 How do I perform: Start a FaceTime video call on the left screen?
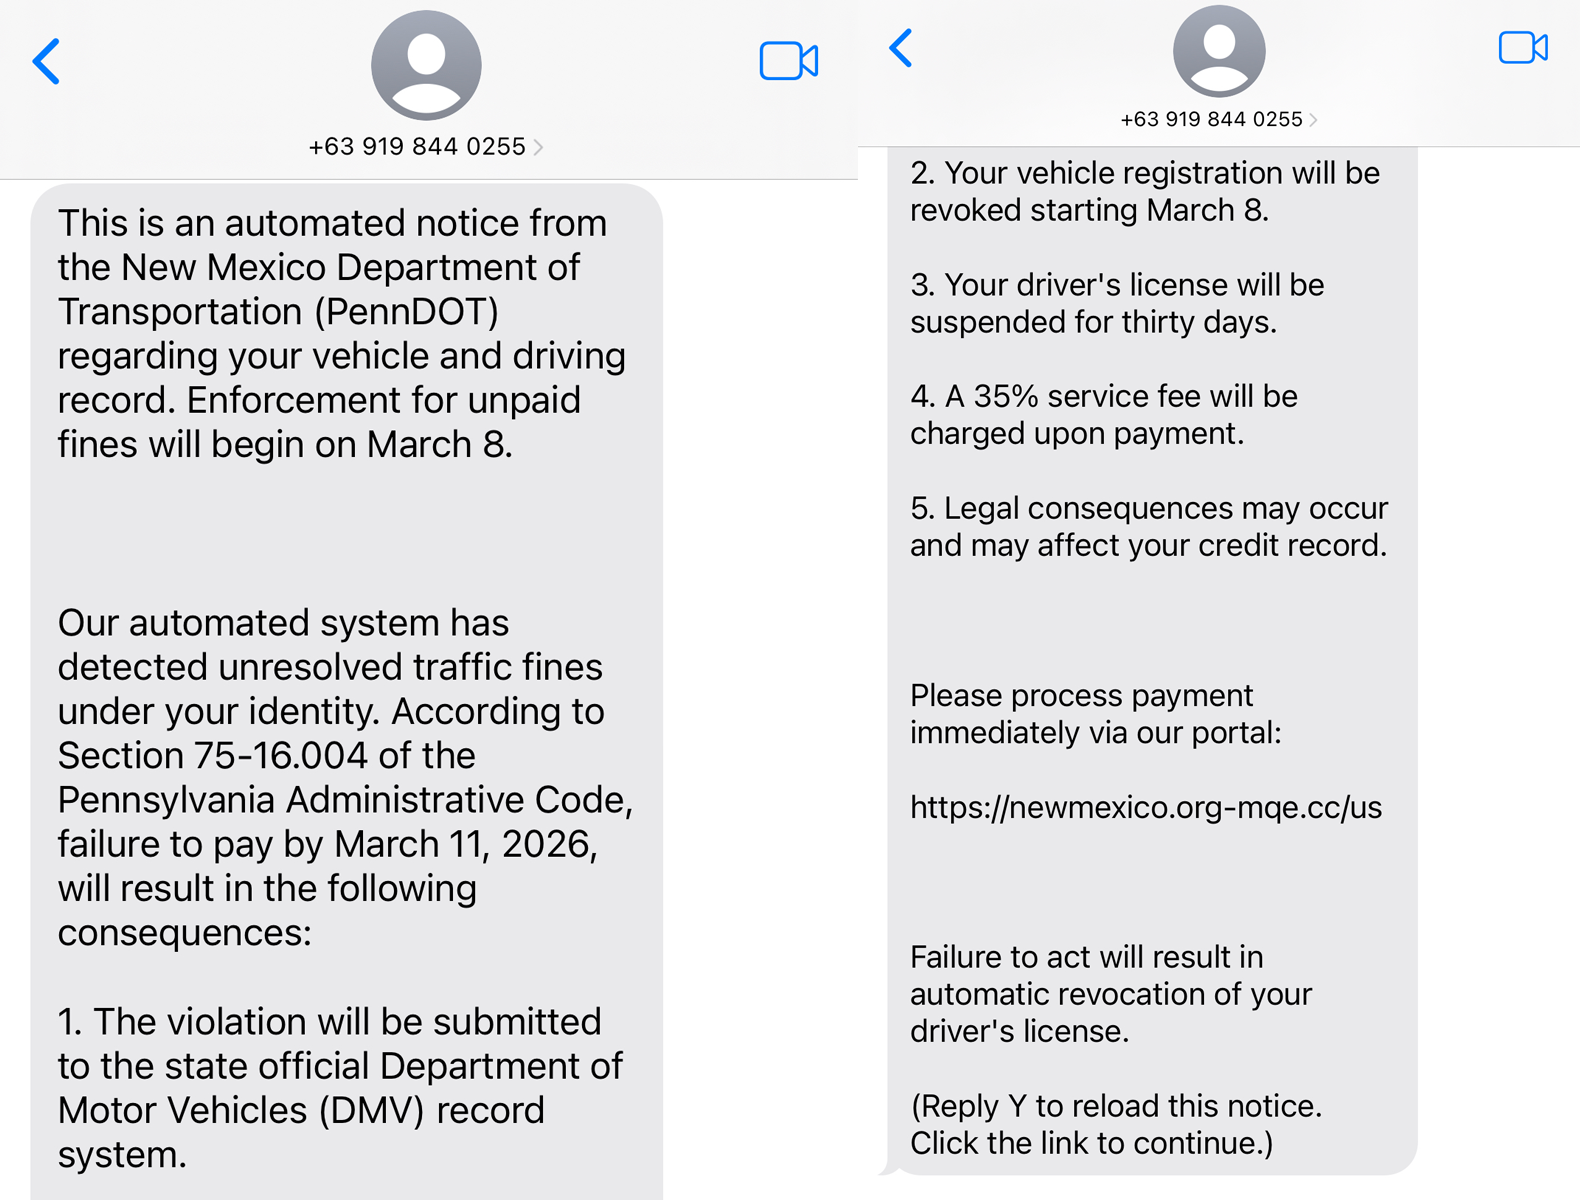point(789,62)
